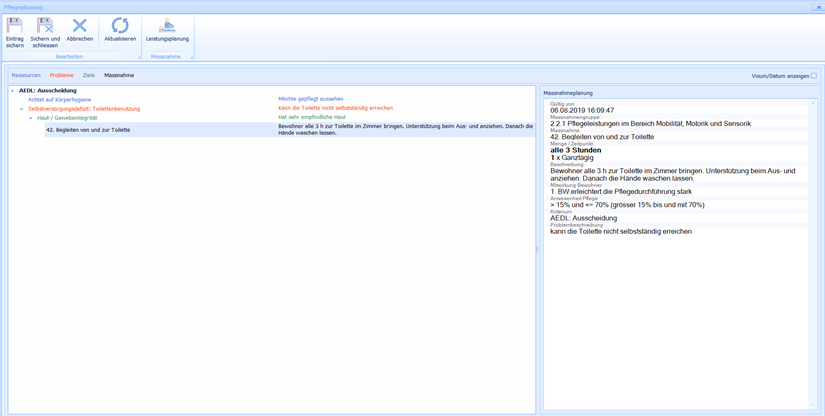
Task: Select the AEDL: Ausscheidung heading
Action: [x=48, y=90]
